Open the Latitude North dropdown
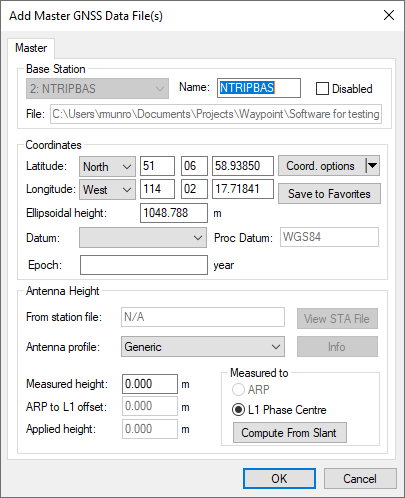405x498 pixels. click(107, 166)
